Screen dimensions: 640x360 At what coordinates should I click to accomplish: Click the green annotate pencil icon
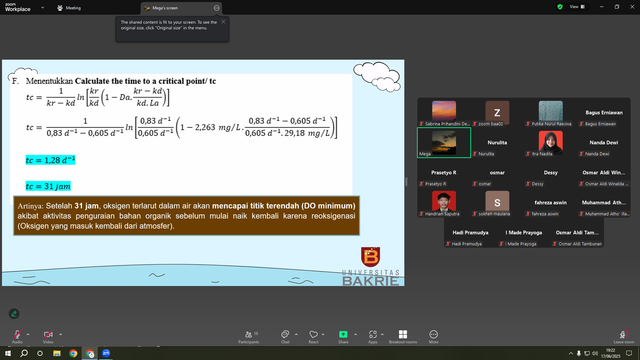tap(14, 313)
